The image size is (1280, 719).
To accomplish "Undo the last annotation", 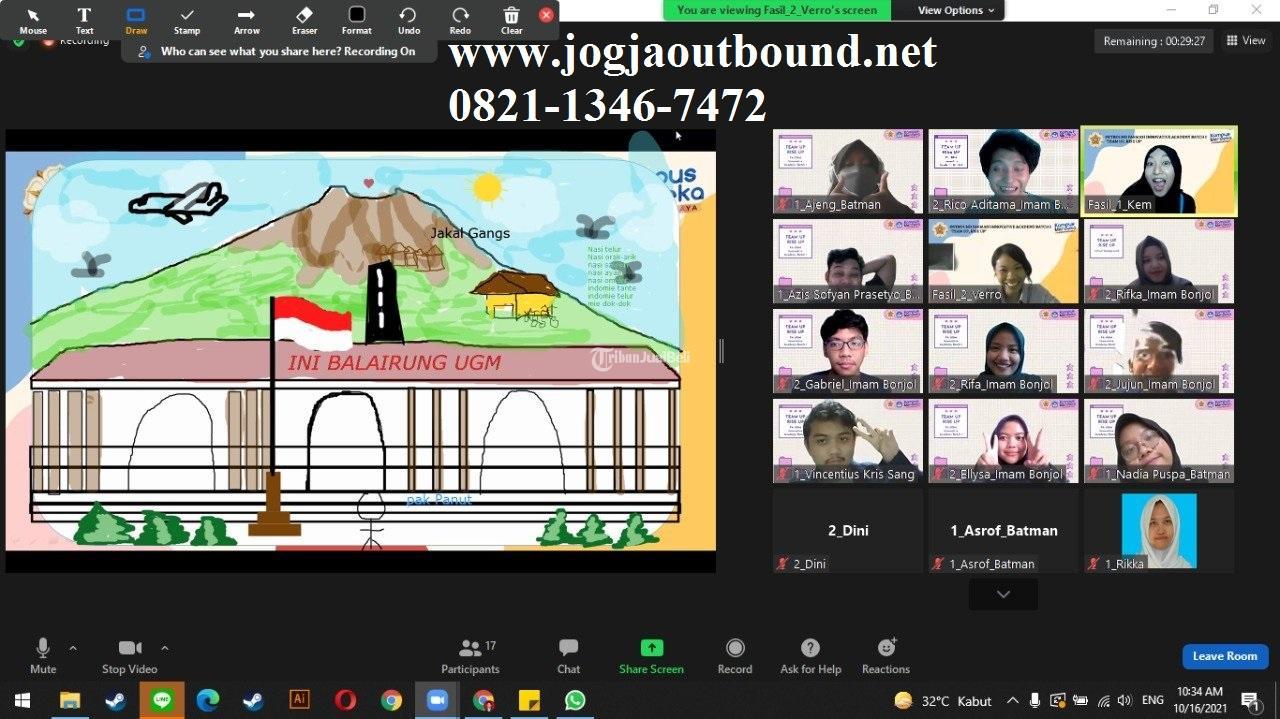I will tap(408, 20).
